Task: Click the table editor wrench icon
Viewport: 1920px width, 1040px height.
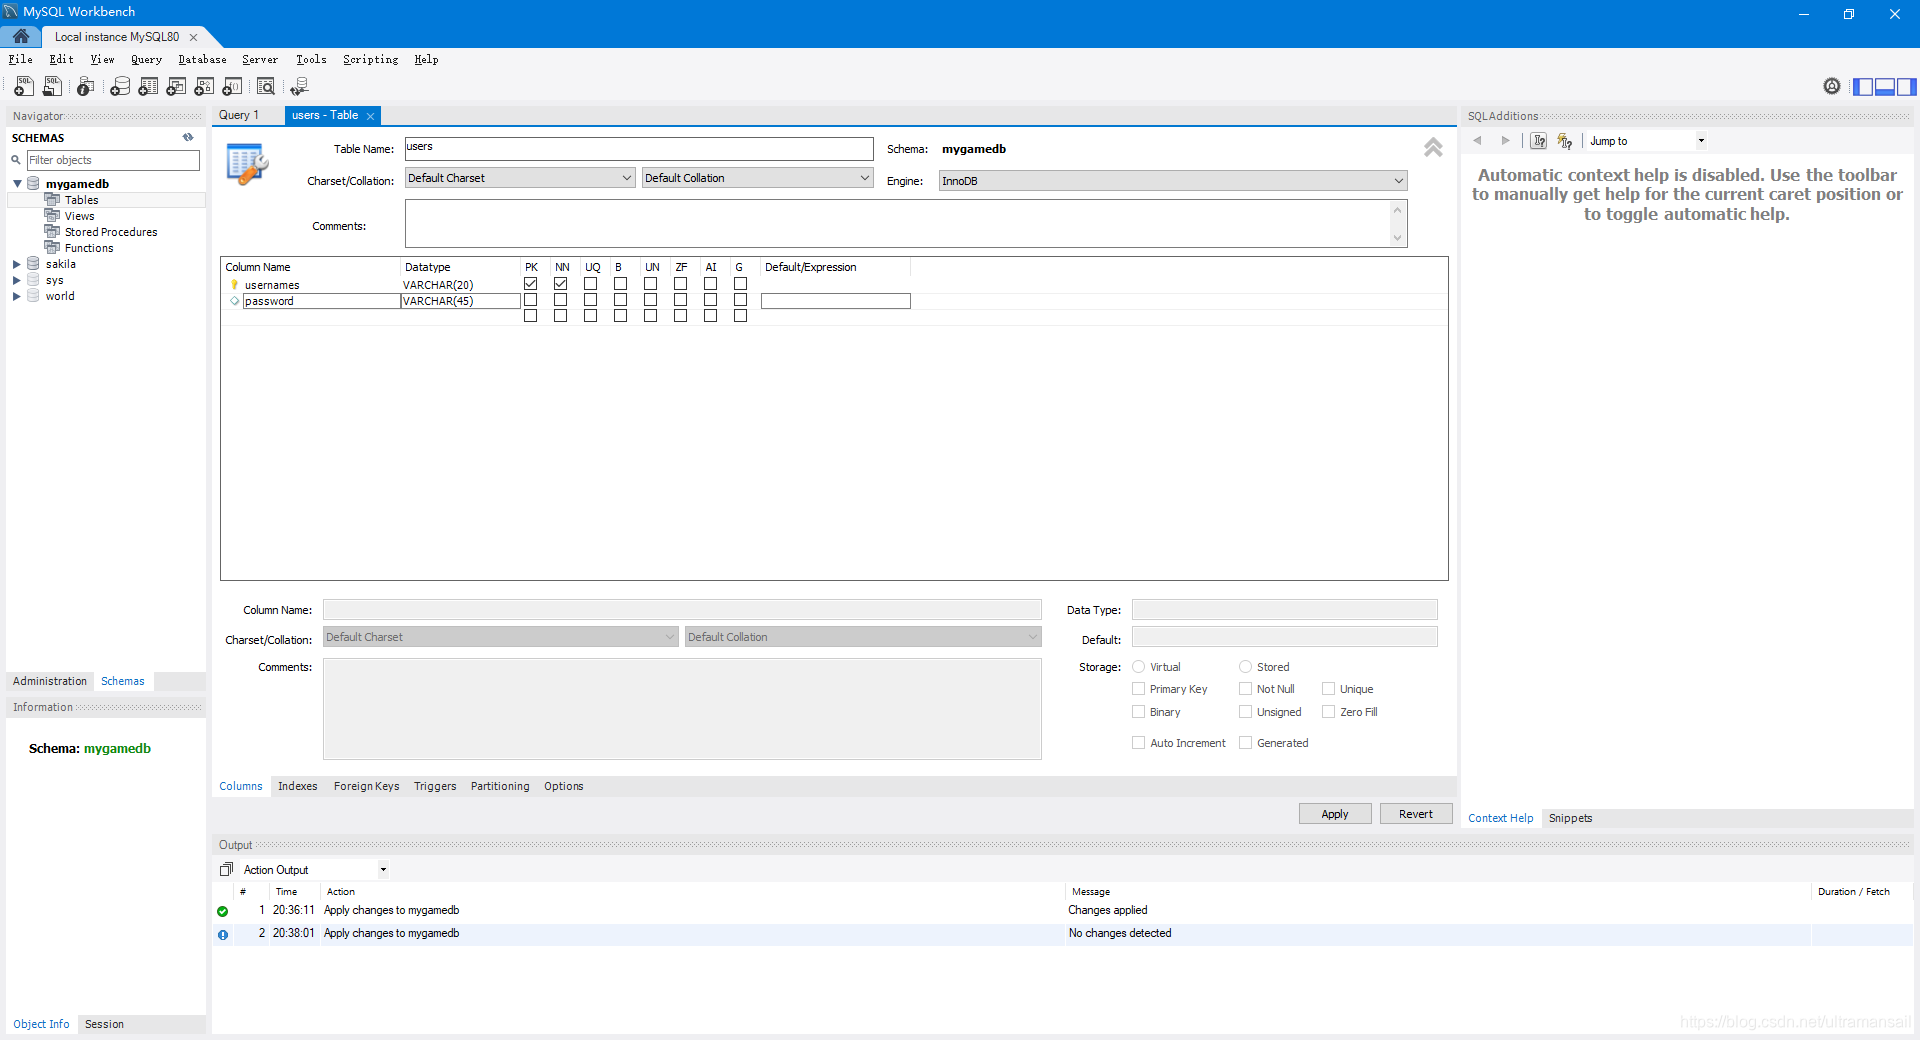Action: (247, 164)
